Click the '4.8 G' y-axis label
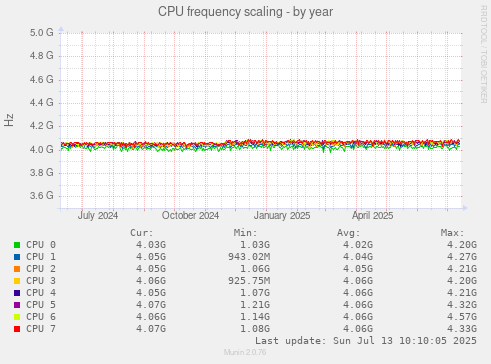The height and width of the screenshot is (364, 491). pyautogui.click(x=41, y=56)
